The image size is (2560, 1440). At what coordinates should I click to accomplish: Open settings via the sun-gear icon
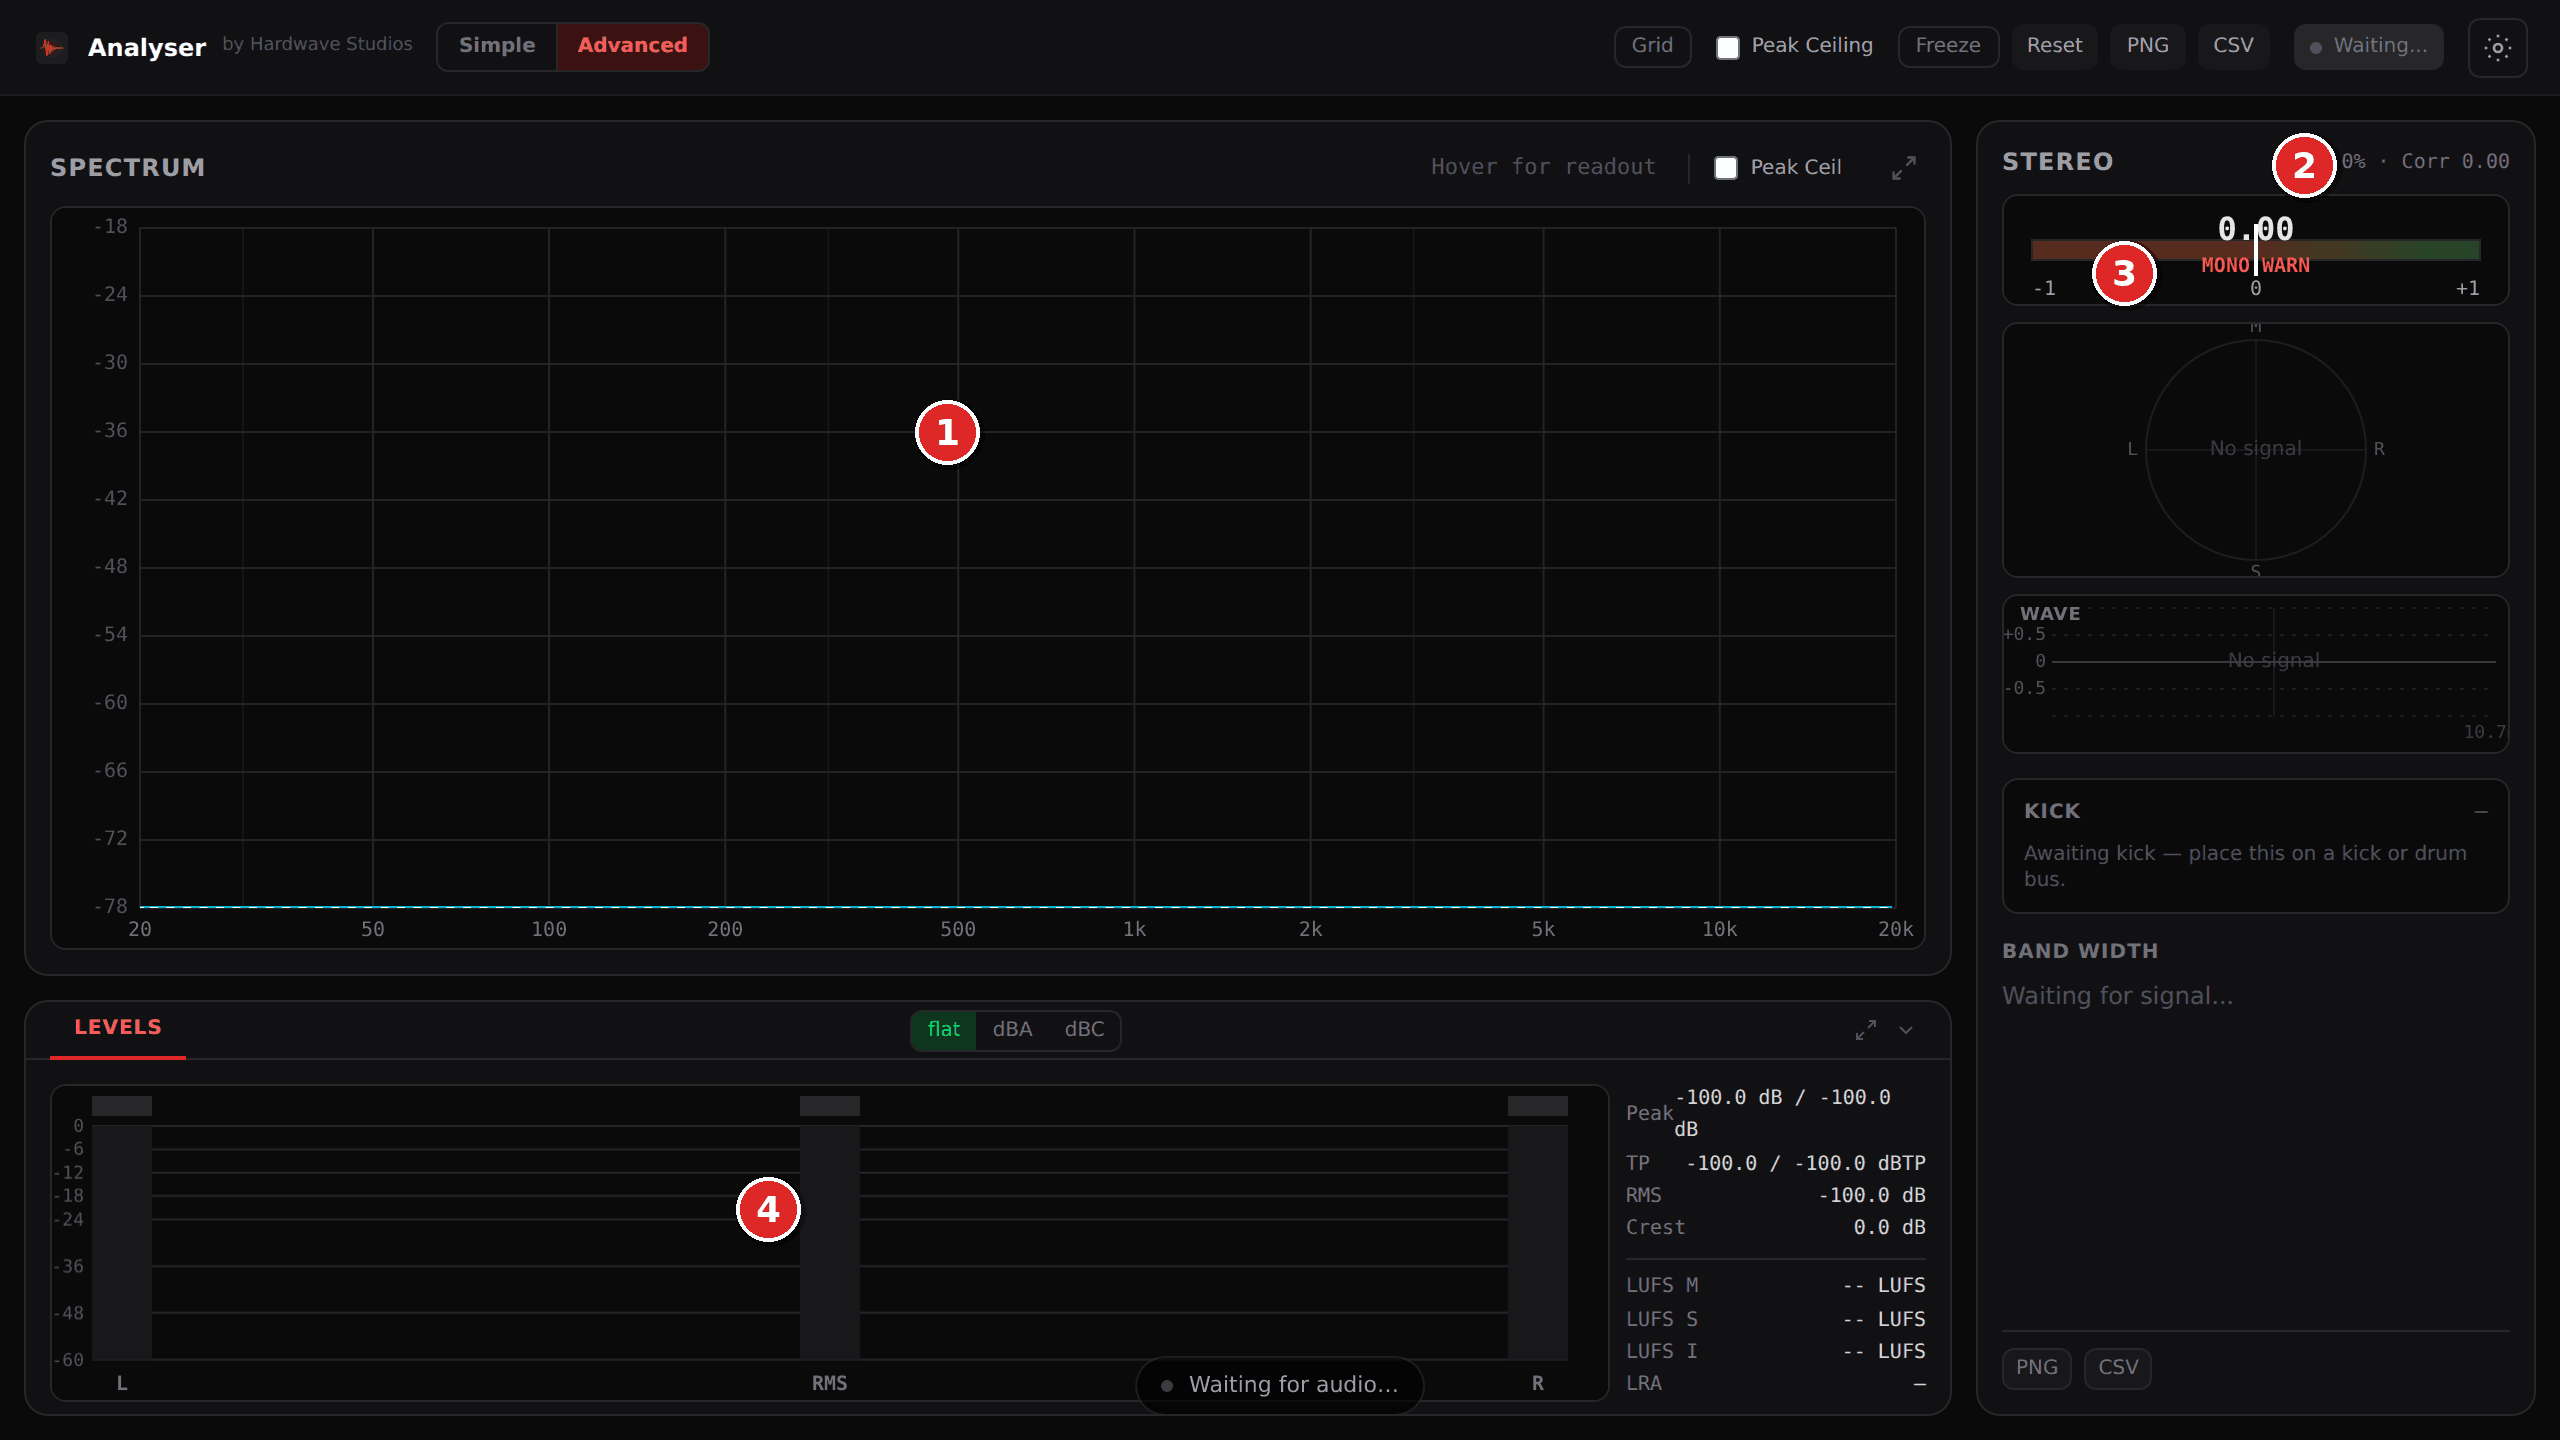(2497, 47)
